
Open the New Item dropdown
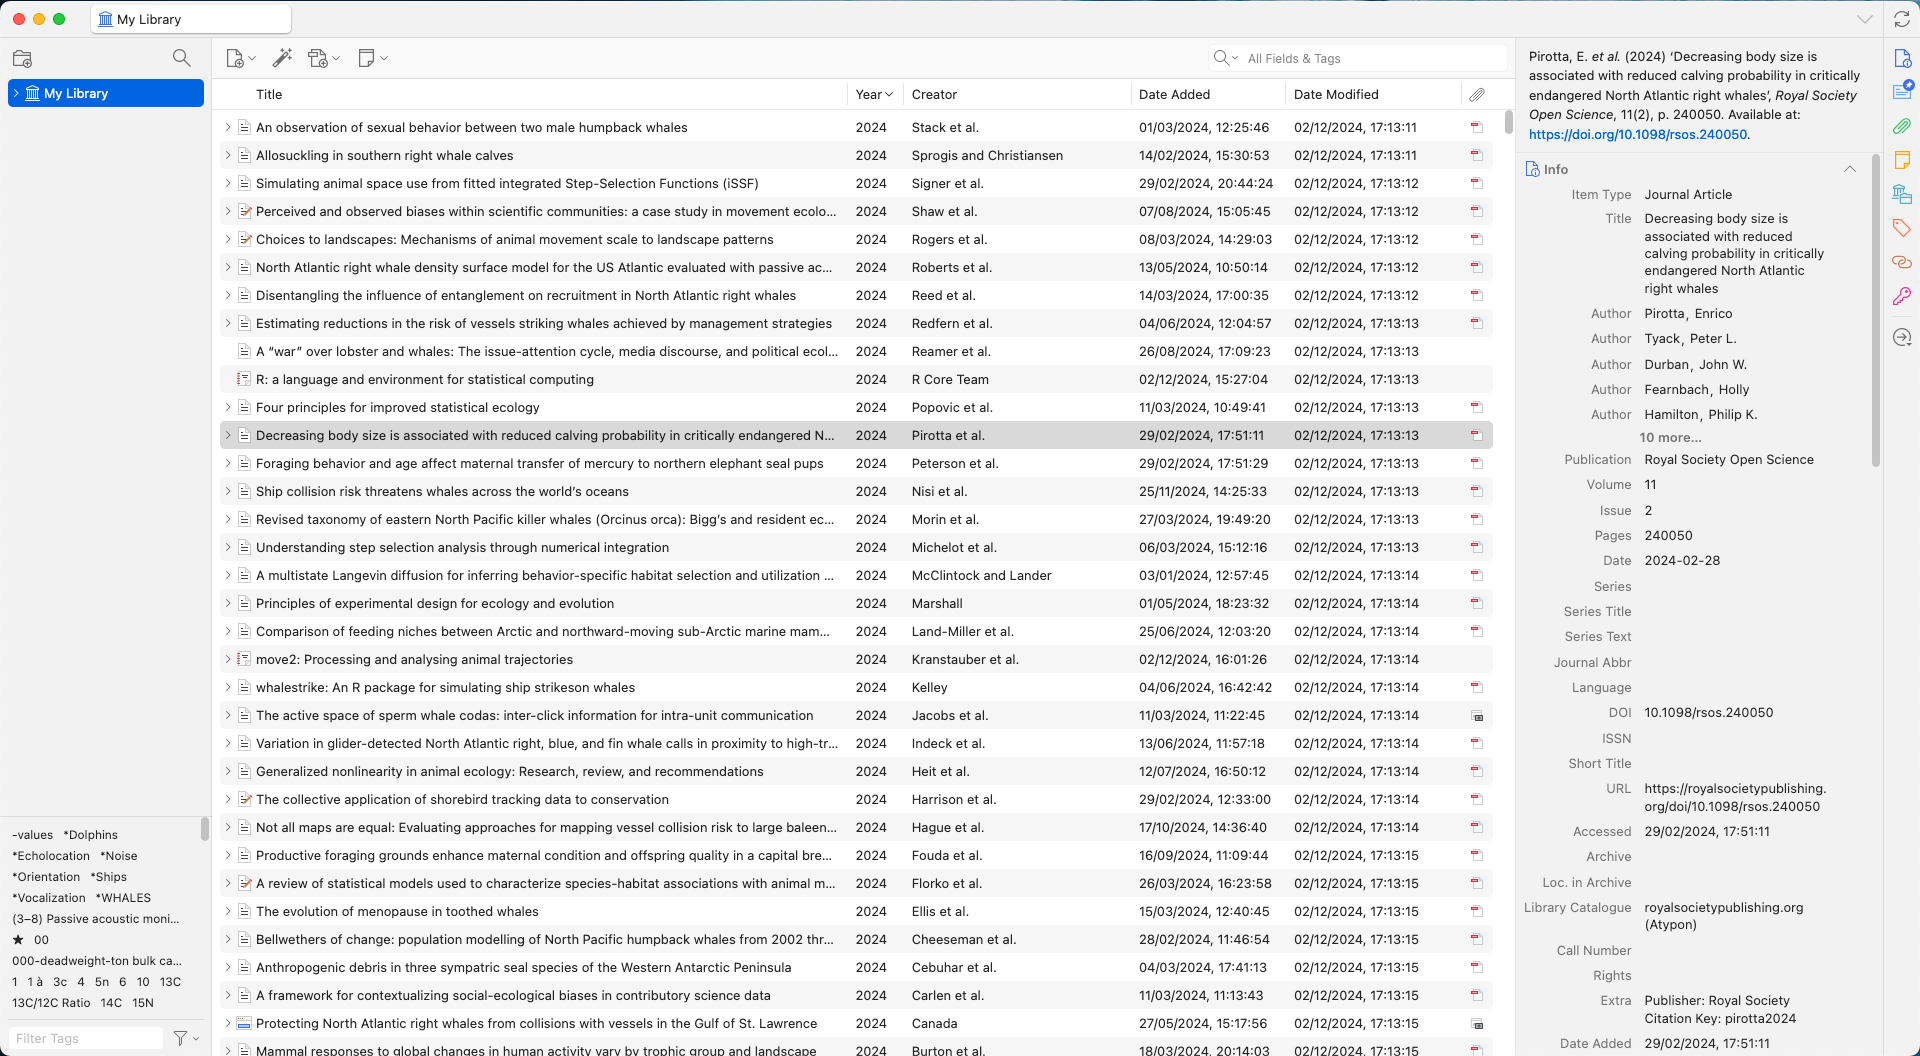click(x=240, y=59)
